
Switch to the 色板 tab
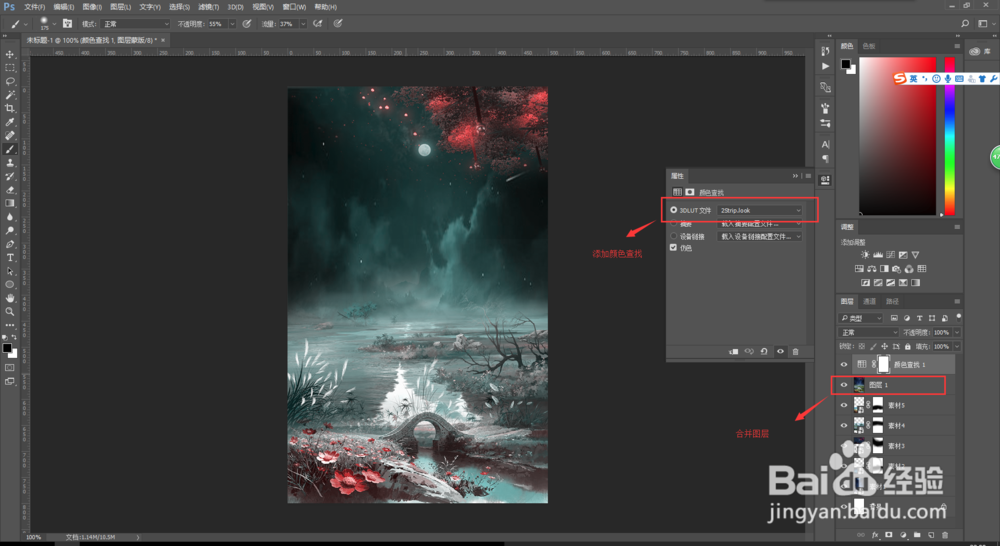(x=869, y=46)
